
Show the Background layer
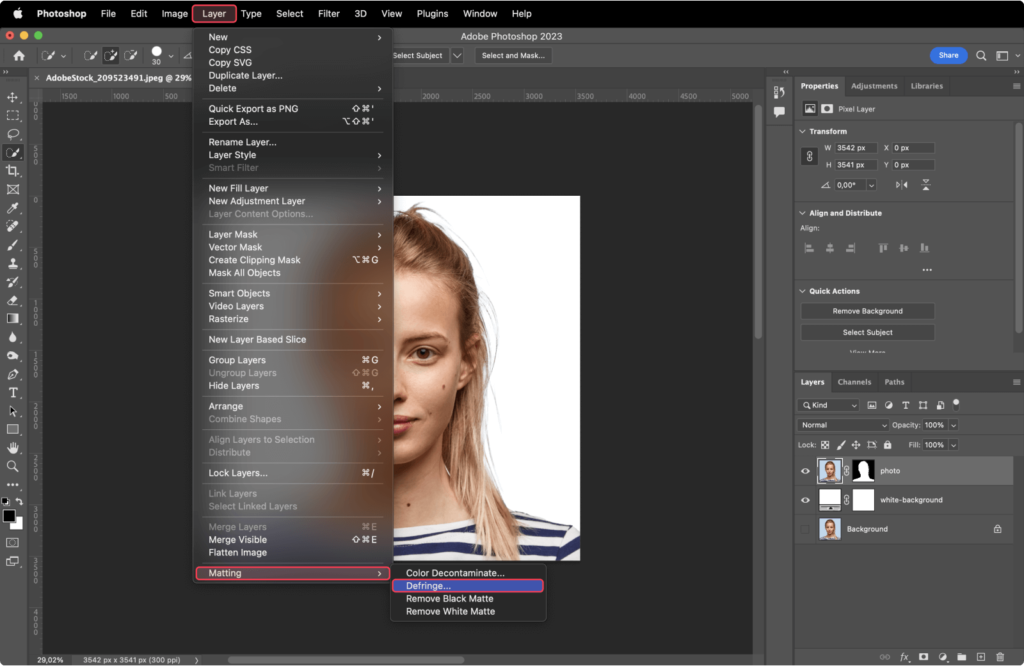point(805,529)
